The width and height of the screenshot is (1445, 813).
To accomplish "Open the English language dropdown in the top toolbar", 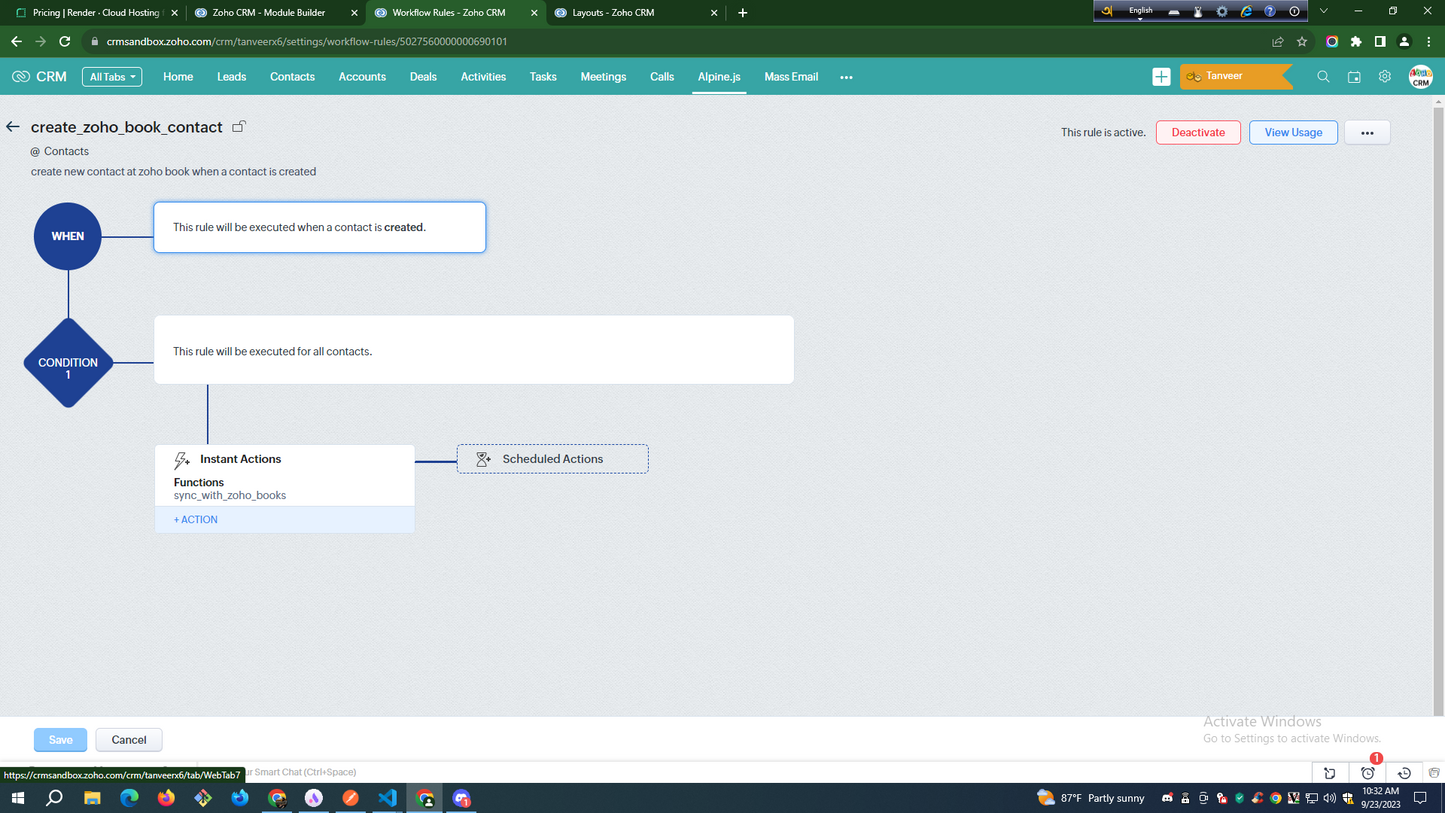I will [x=1140, y=12].
